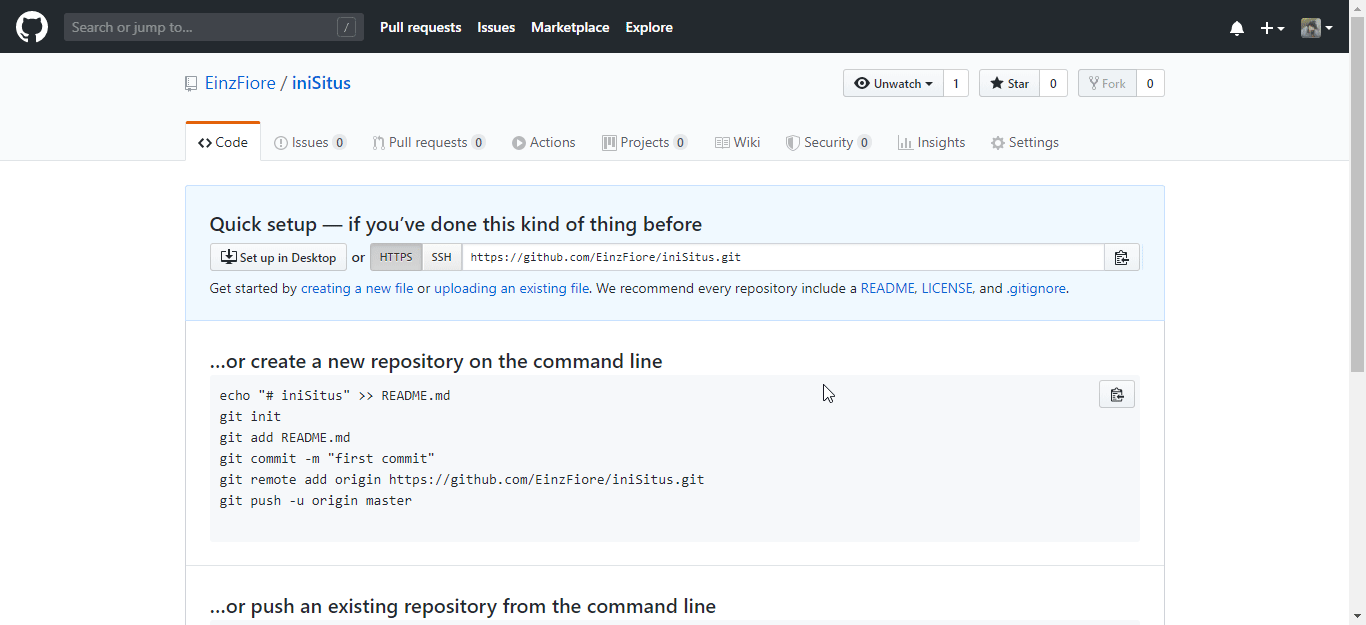The image size is (1366, 625).
Task: Open the notifications bell icon
Action: pyautogui.click(x=1237, y=28)
